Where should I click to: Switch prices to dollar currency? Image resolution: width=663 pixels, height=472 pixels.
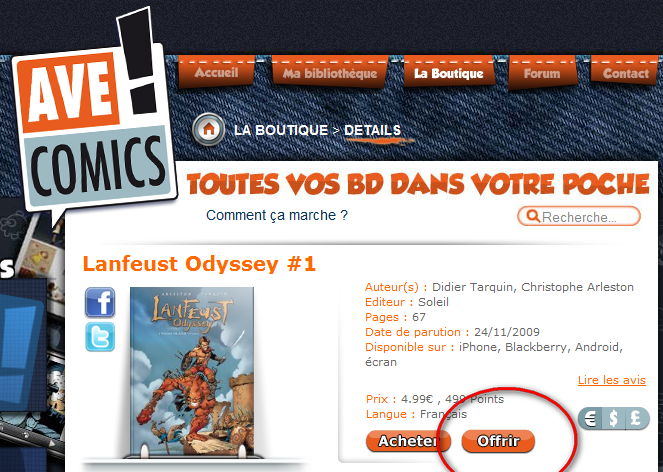(x=614, y=419)
